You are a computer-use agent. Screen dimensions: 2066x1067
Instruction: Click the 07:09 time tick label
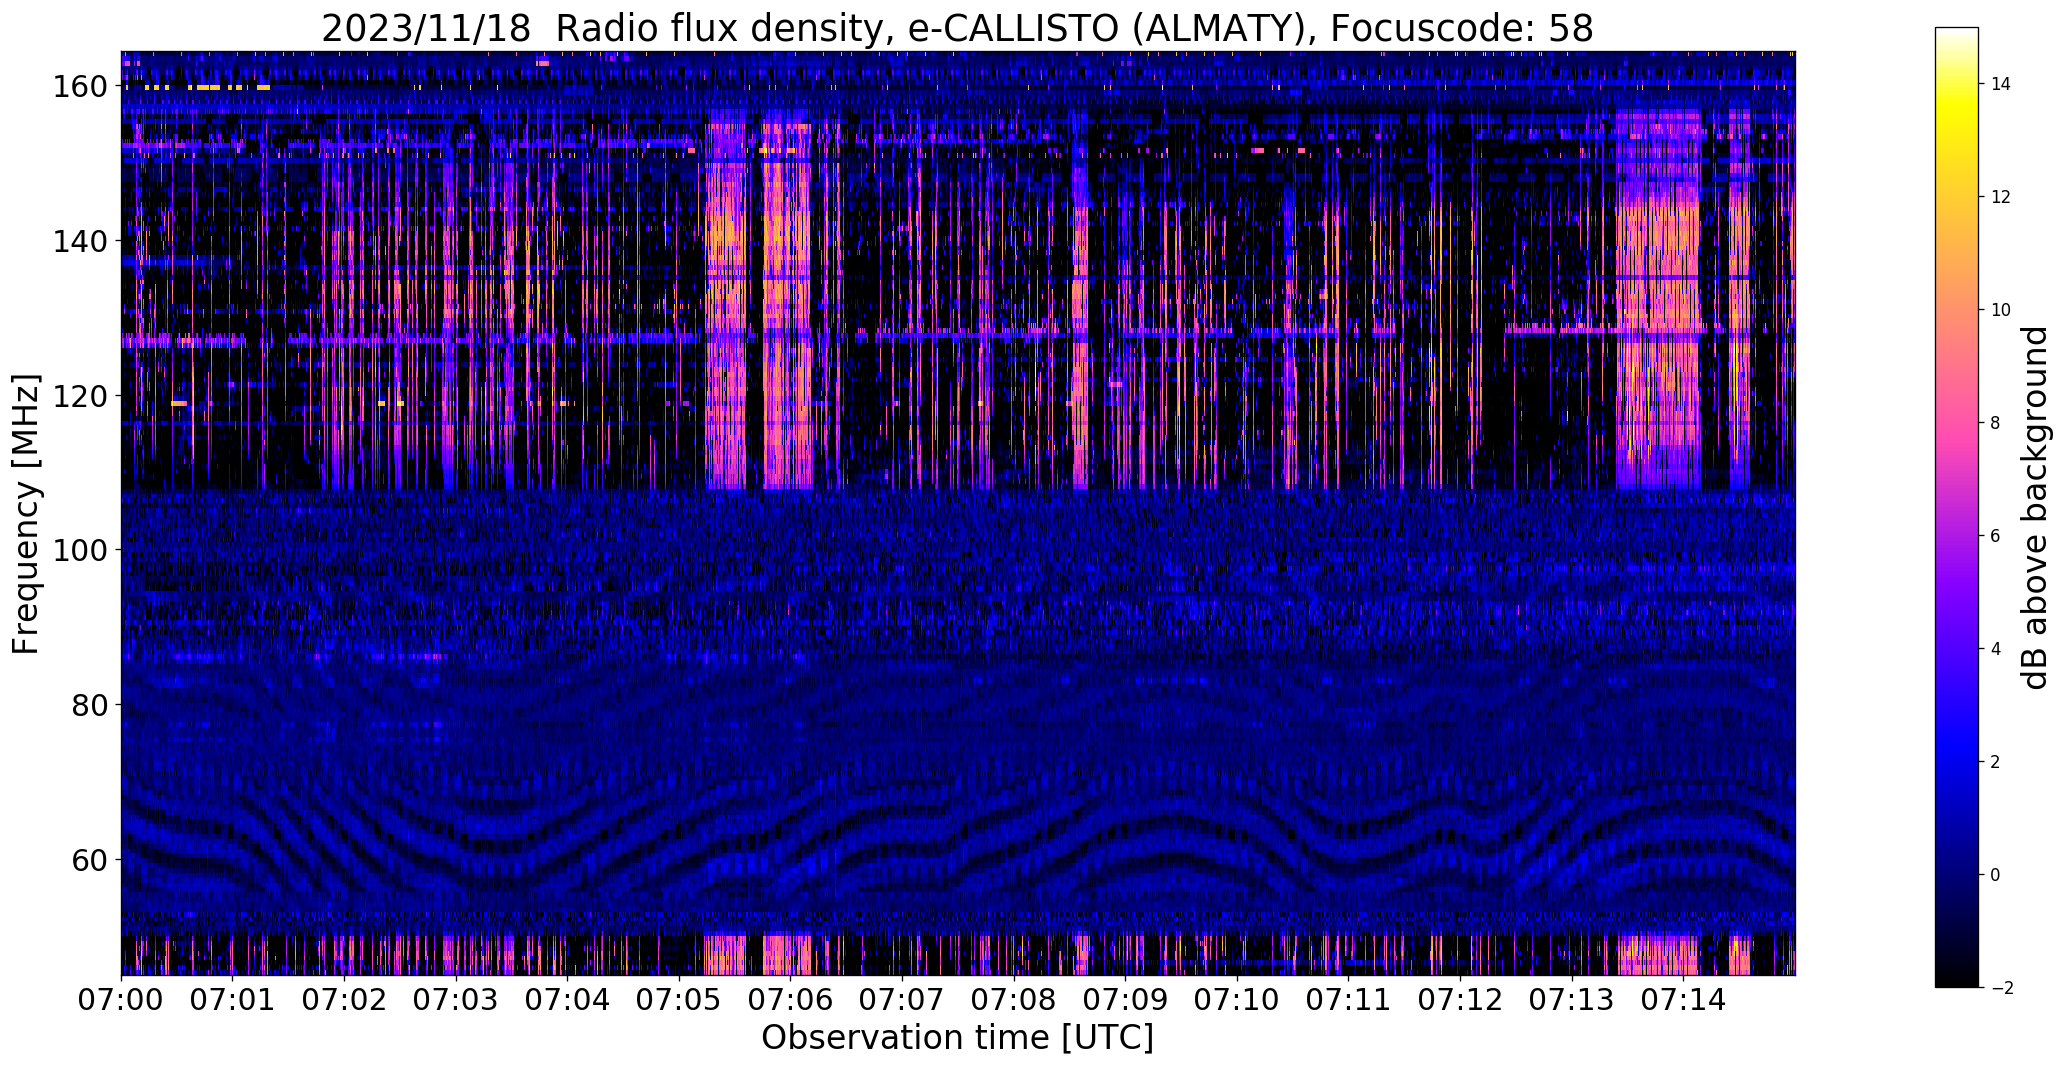click(1126, 999)
